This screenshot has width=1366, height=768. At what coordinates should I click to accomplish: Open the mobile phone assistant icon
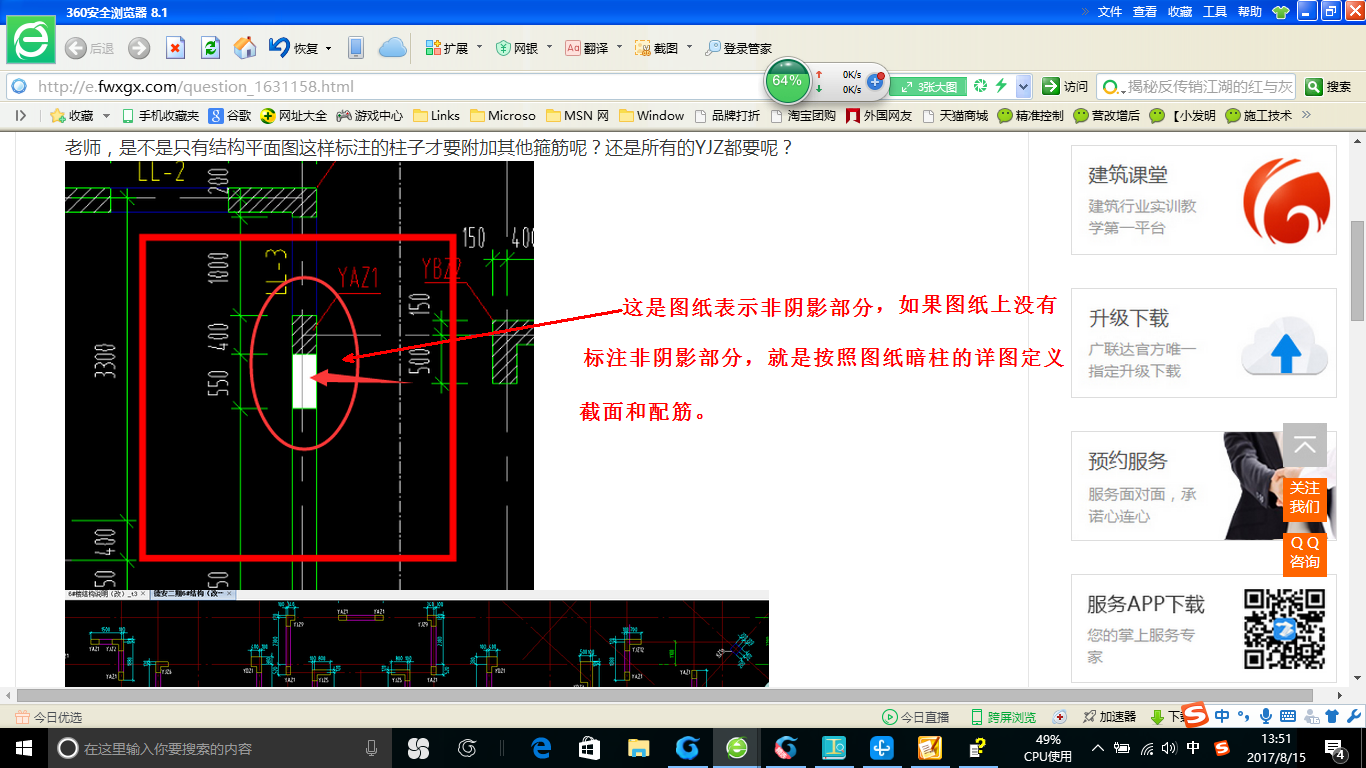(x=355, y=48)
